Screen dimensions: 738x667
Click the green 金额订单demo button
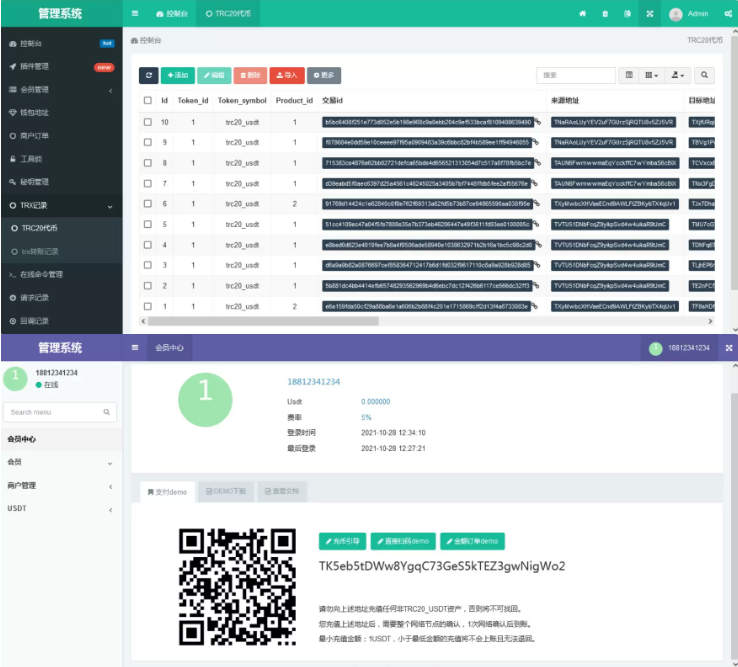point(473,541)
